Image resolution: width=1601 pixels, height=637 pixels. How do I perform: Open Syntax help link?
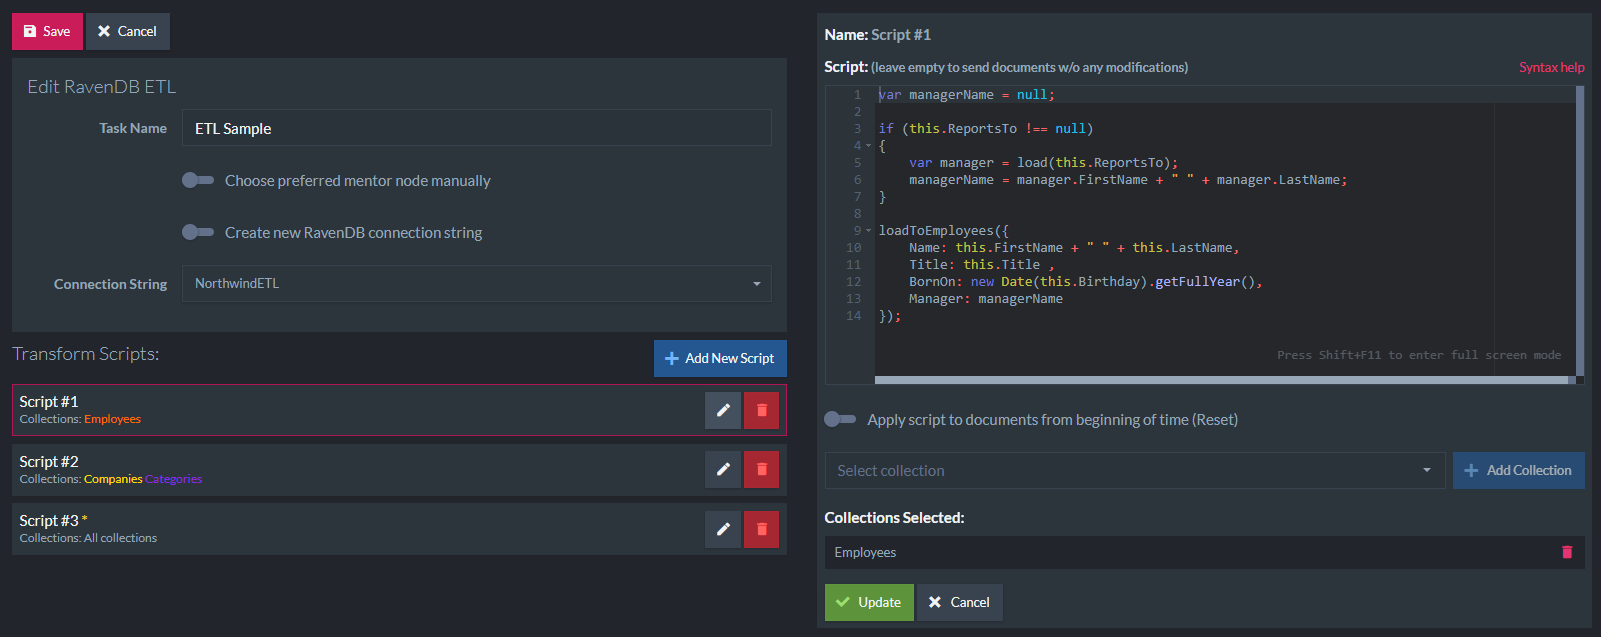[1551, 67]
